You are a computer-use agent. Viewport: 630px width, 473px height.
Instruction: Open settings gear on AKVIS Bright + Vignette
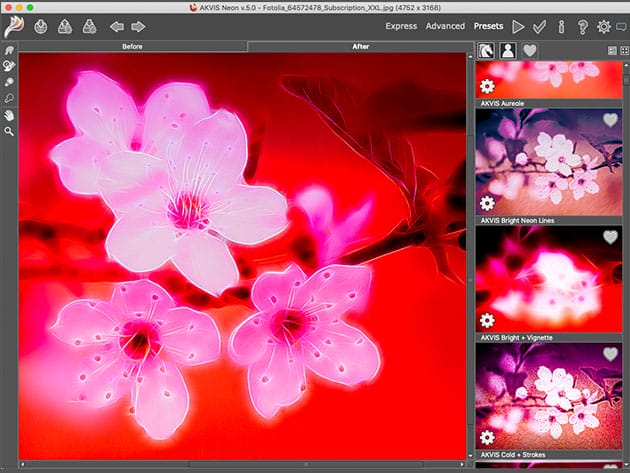tap(487, 320)
